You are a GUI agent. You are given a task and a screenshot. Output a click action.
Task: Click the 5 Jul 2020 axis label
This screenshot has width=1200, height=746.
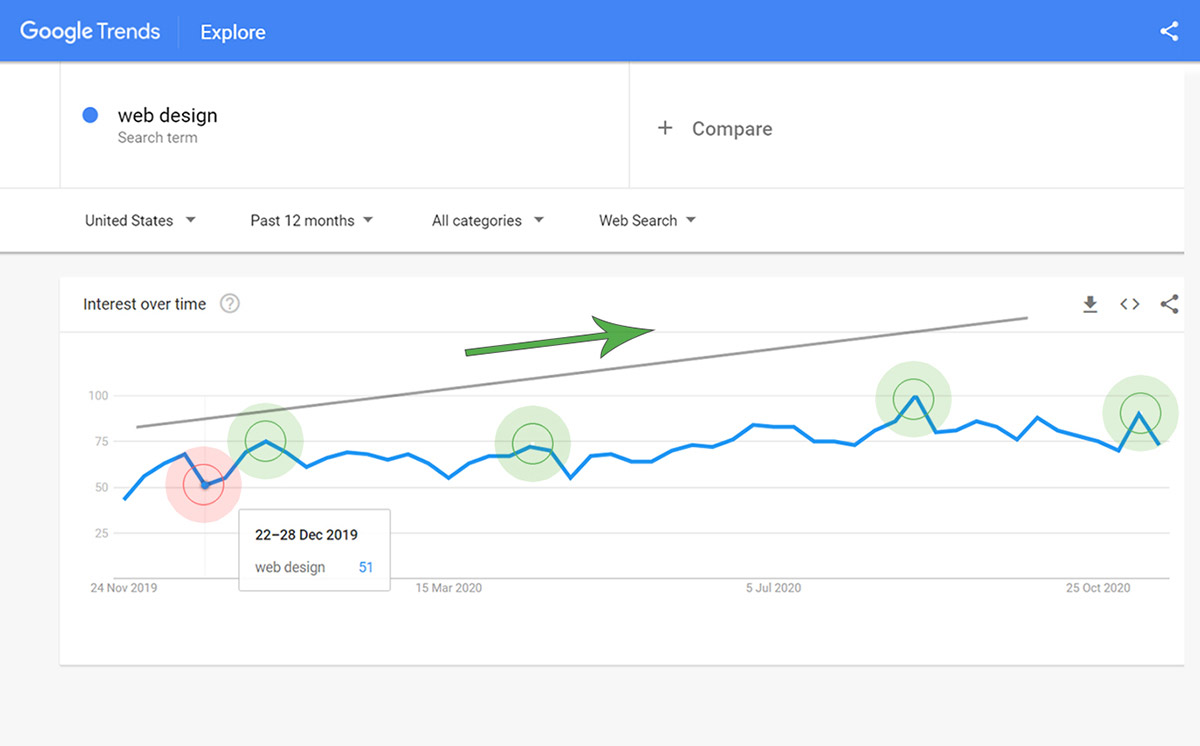point(774,588)
